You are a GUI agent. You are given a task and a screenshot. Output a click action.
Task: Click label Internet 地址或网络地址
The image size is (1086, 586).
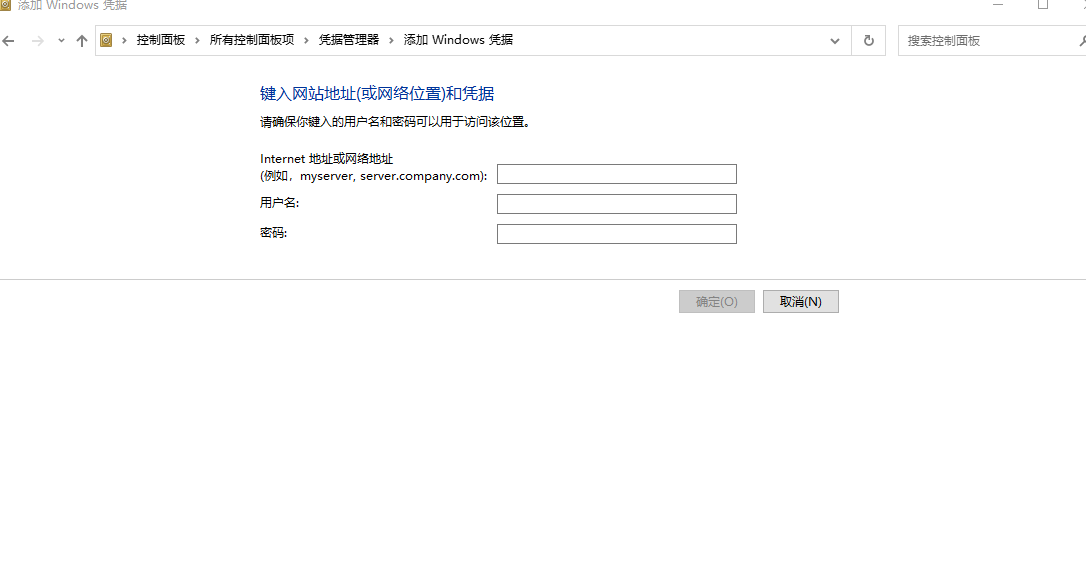pos(327,159)
